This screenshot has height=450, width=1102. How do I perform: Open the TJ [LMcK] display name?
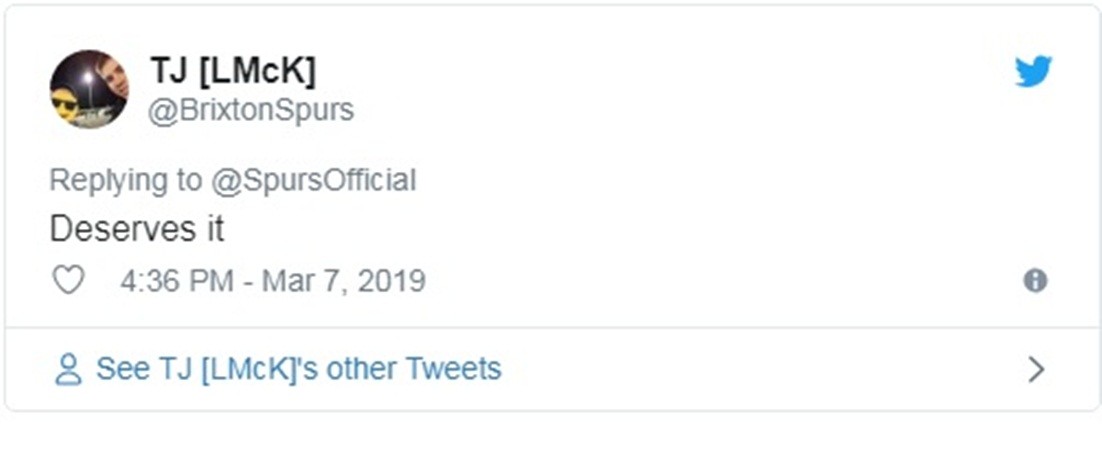(x=232, y=71)
